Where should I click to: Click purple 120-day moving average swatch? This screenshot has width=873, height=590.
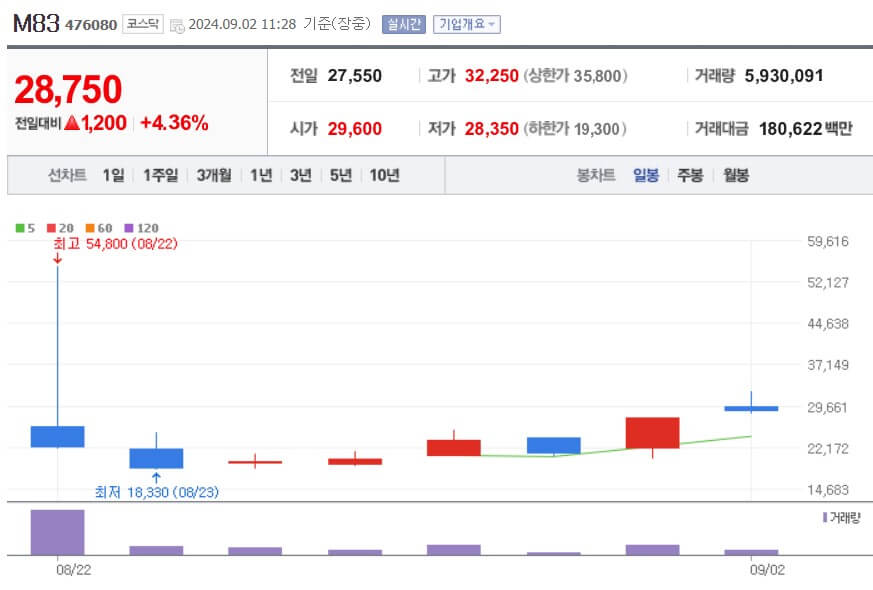(129, 228)
